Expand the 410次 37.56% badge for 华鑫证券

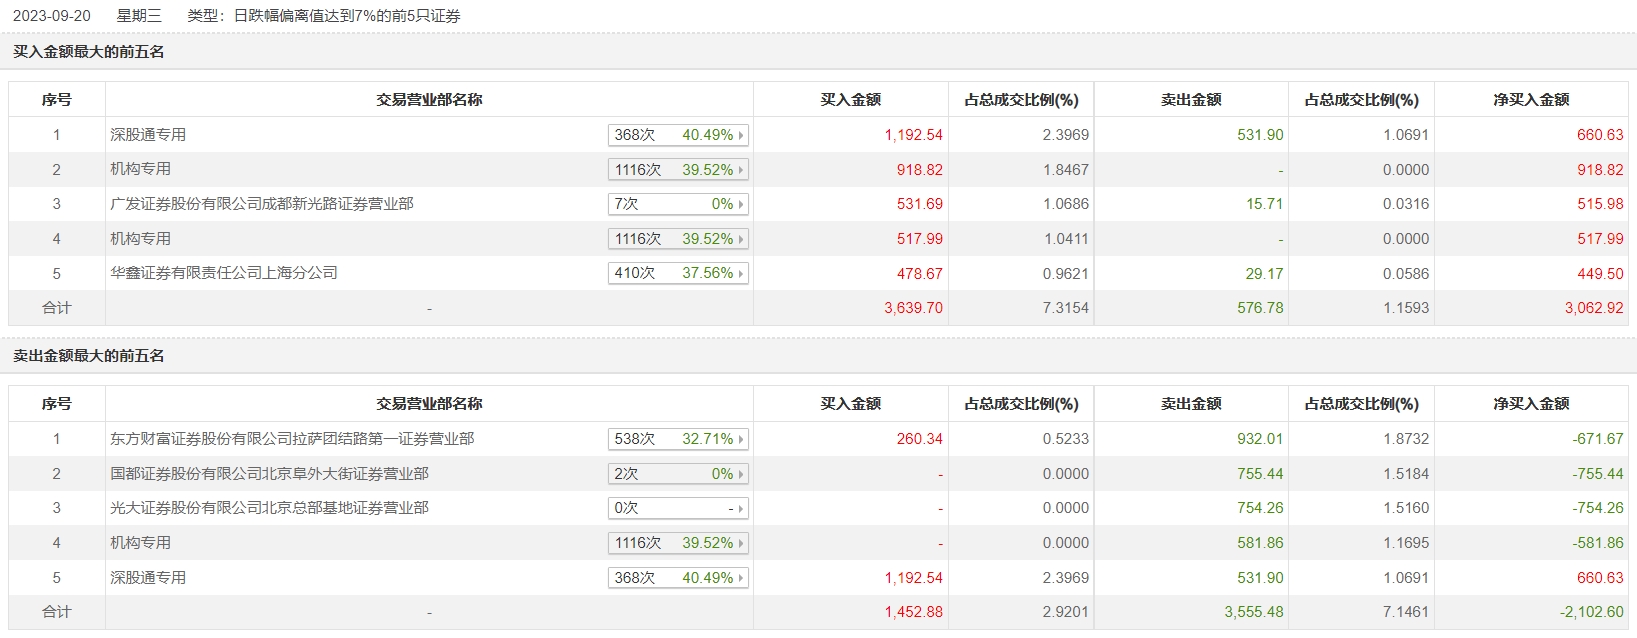coord(678,273)
